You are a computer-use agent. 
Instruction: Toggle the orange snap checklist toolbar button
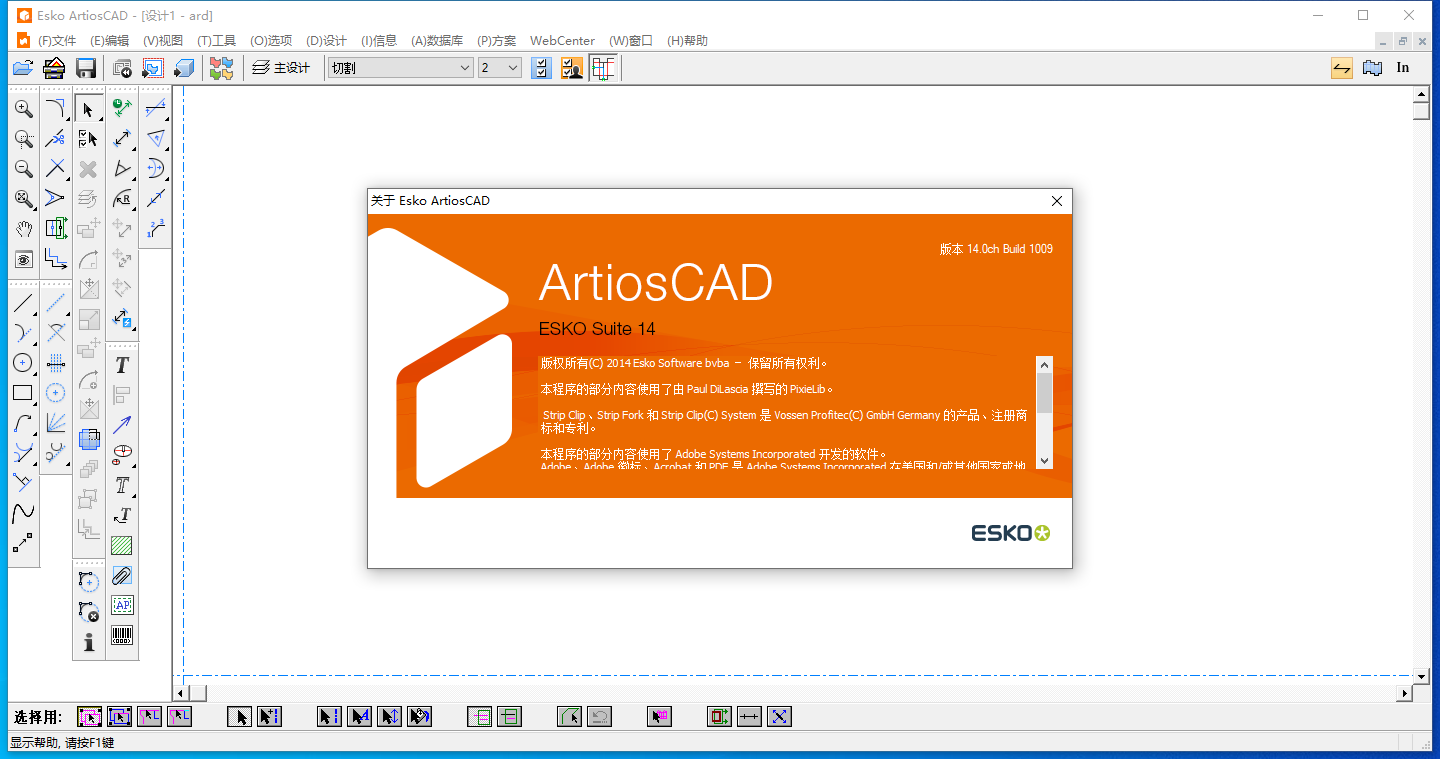(571, 67)
